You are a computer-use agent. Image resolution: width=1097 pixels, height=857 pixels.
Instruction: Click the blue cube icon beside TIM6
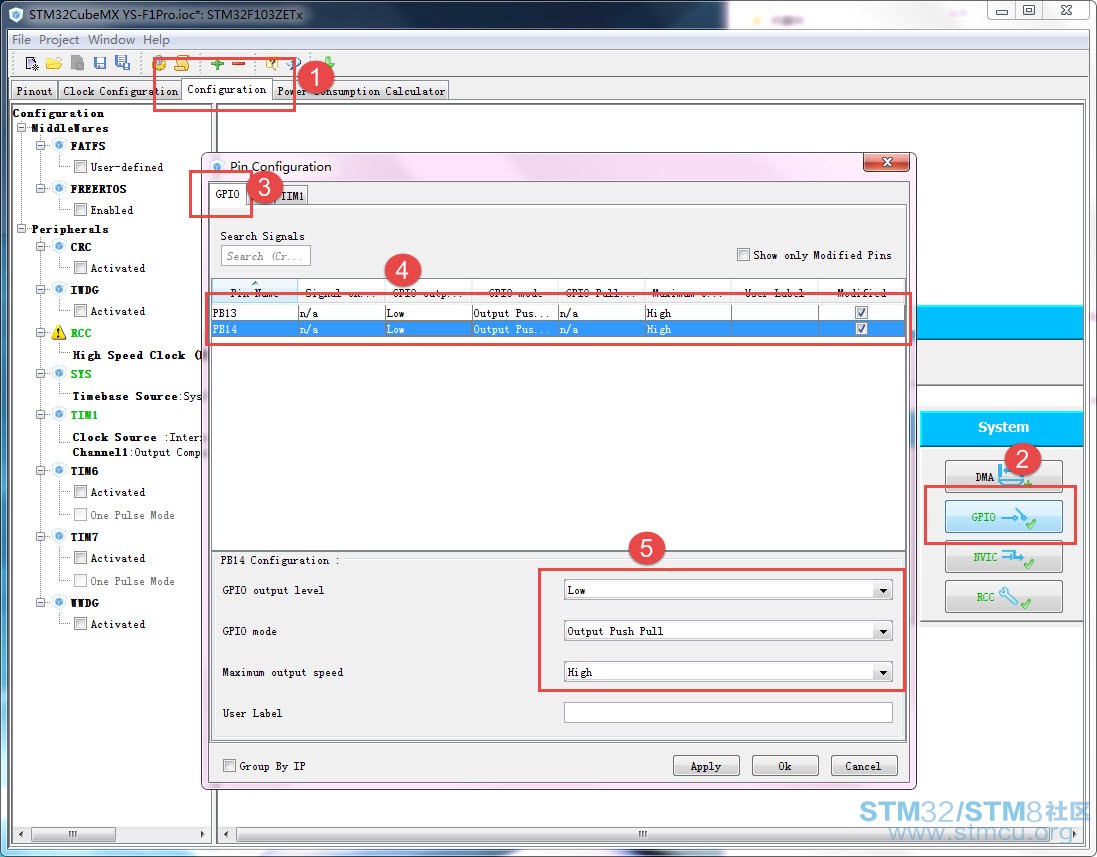pos(59,470)
